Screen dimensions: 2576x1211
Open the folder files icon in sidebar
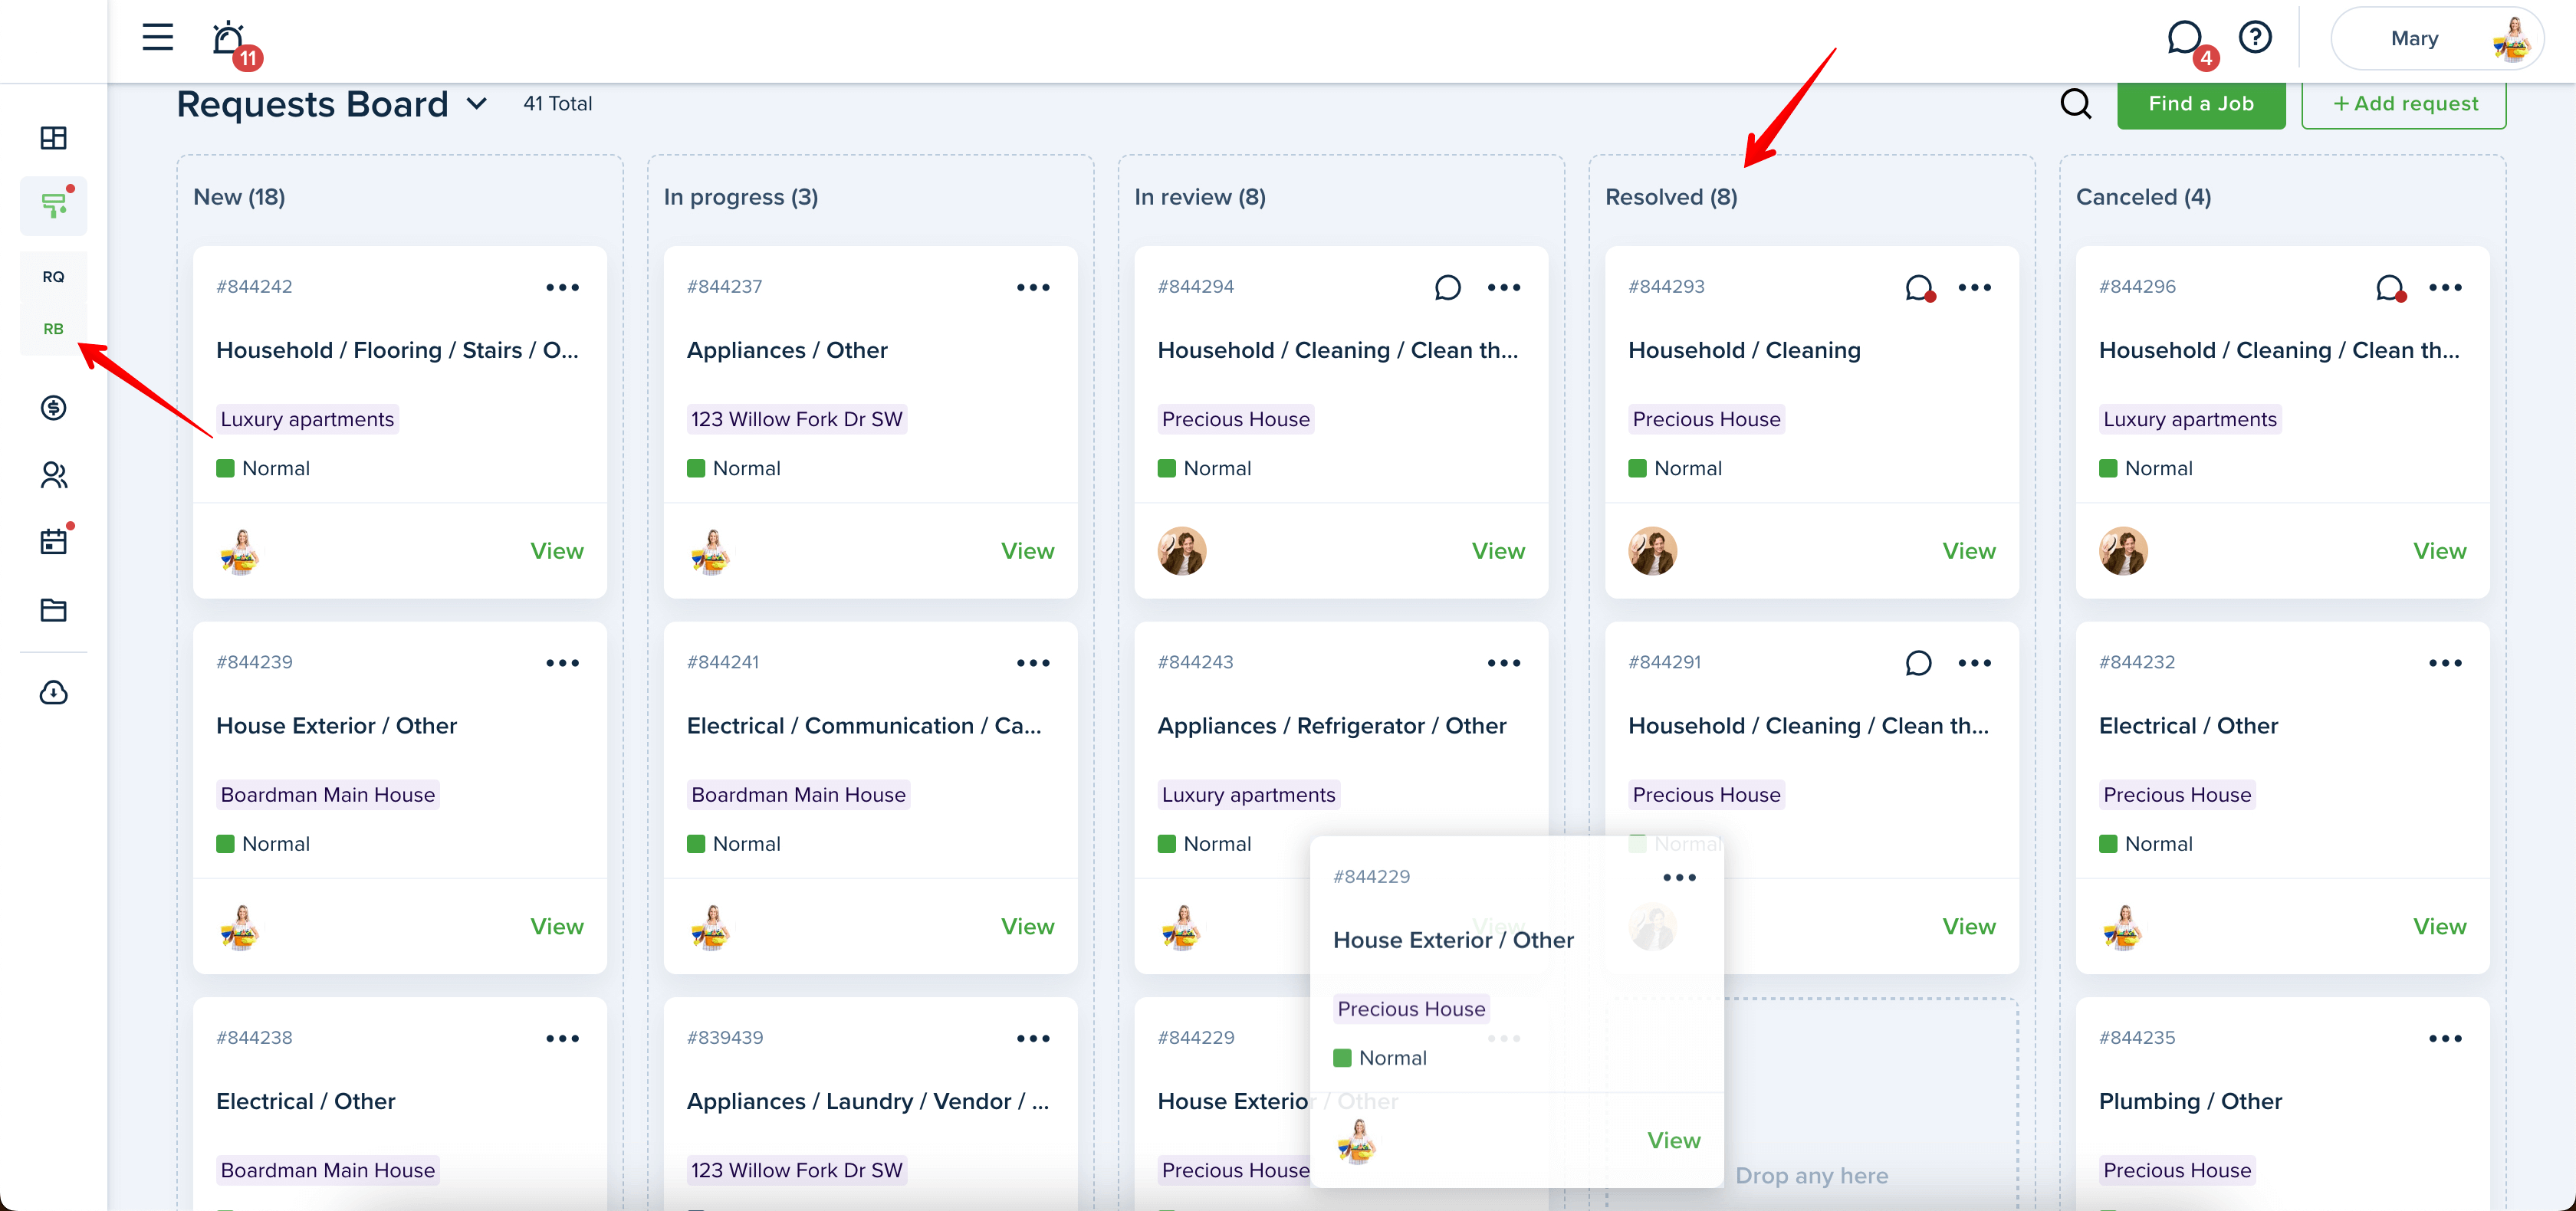(53, 610)
